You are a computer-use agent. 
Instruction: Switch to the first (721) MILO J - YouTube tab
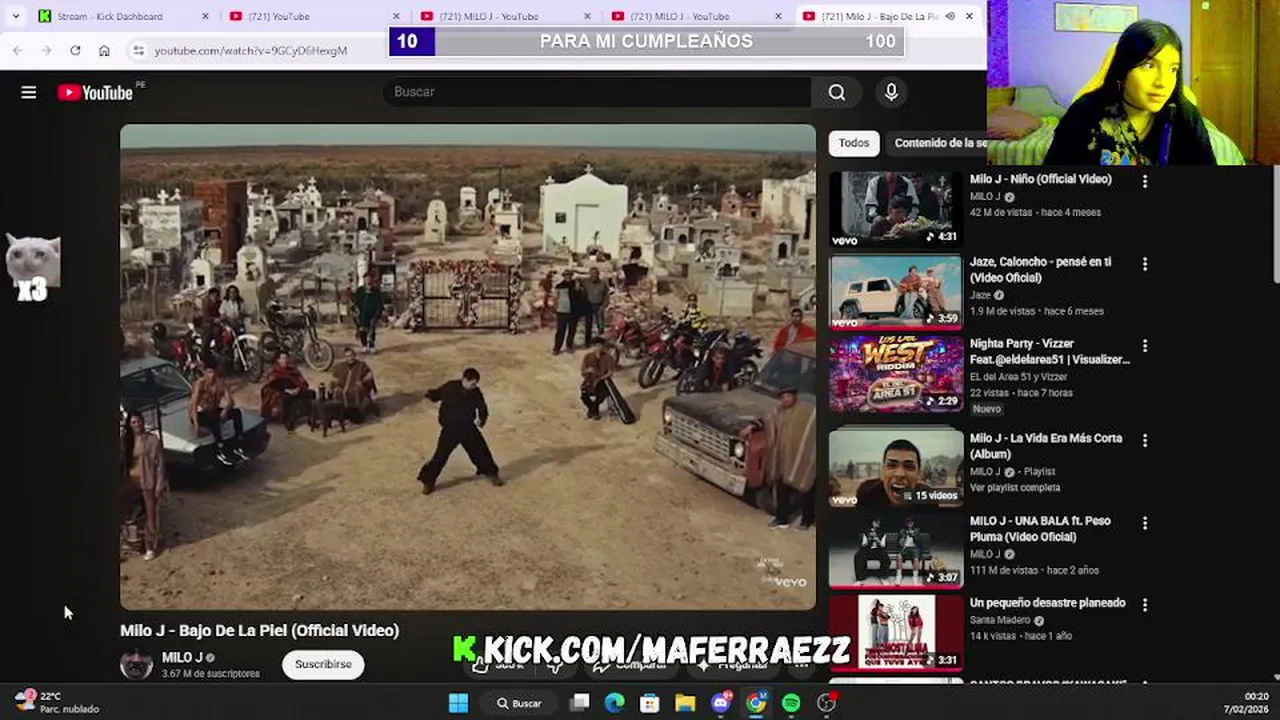click(x=490, y=16)
